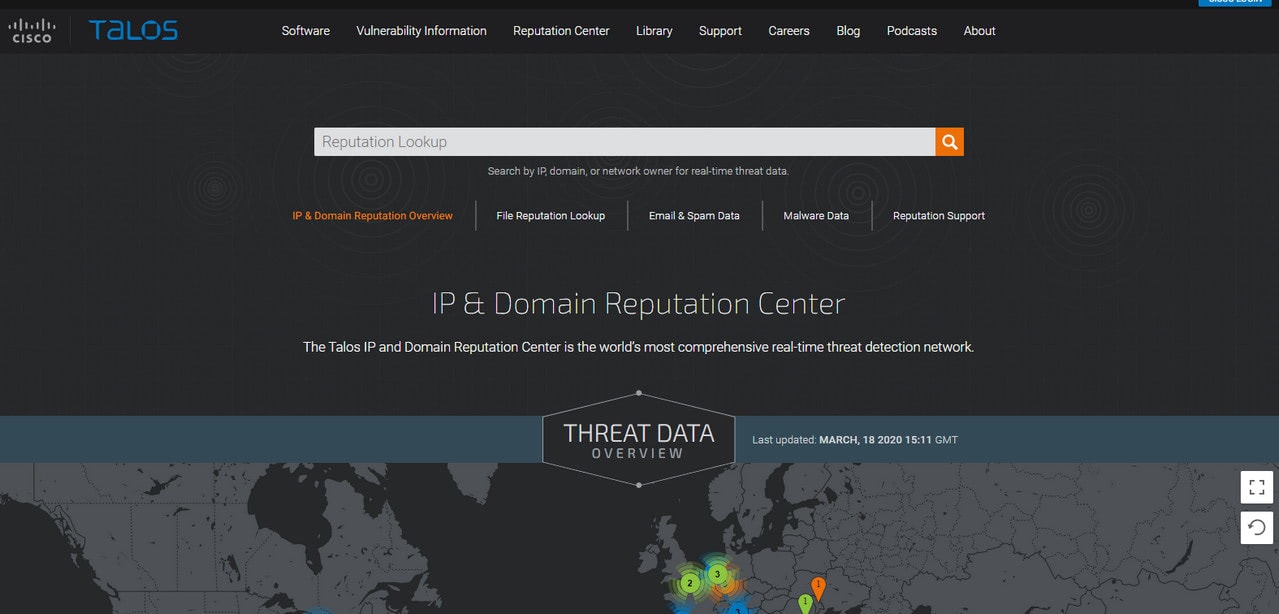Click the "Last updated: MARCH, 18 2020" timestamp
Viewport: 1279px width, 614px height.
tap(855, 440)
